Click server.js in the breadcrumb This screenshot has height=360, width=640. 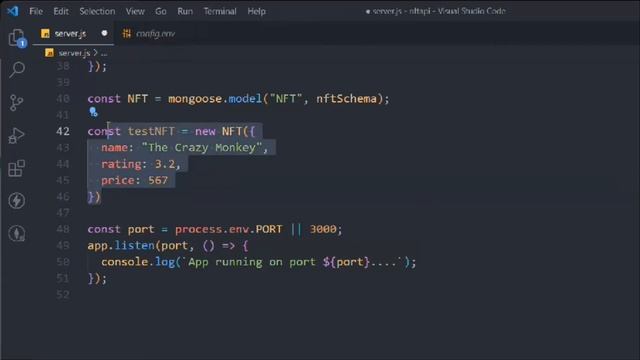[x=74, y=53]
